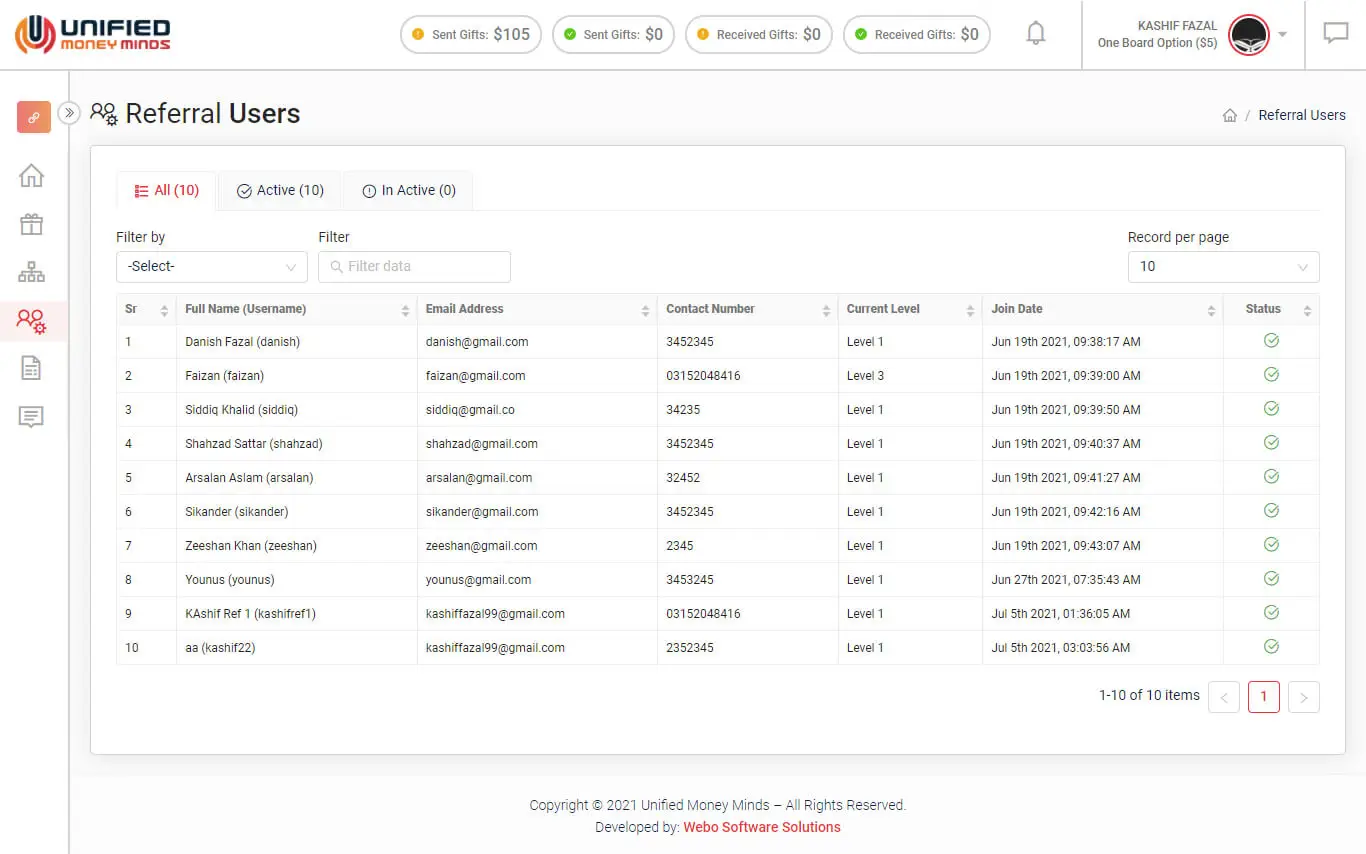Viewport: 1366px width, 854px height.
Task: Go to Home via sidebar house icon
Action: (x=32, y=176)
